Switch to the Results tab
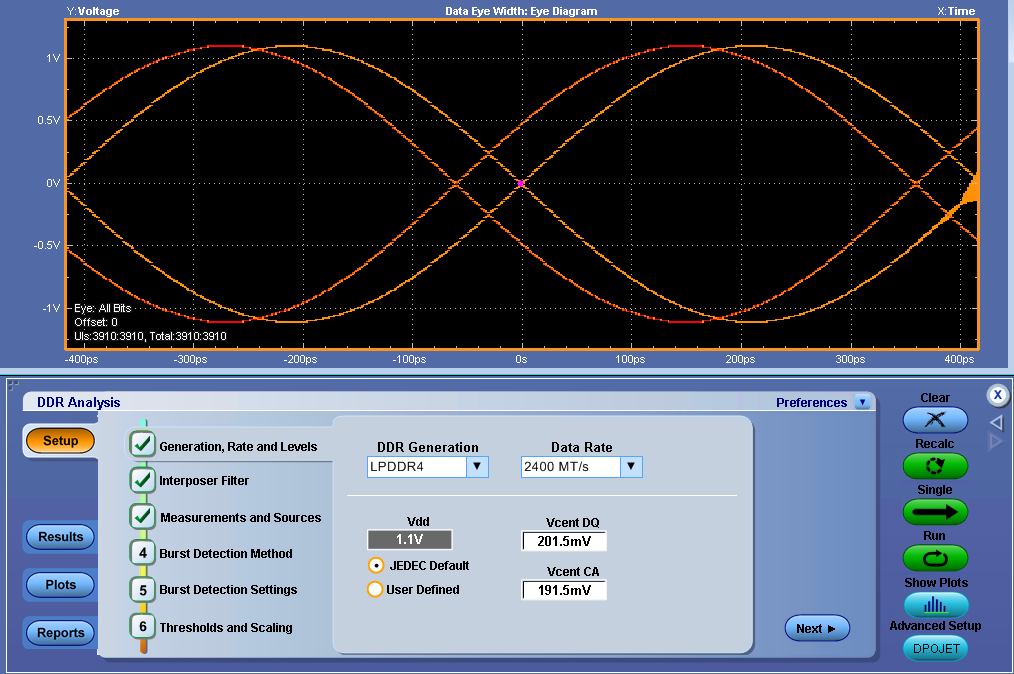 61,537
